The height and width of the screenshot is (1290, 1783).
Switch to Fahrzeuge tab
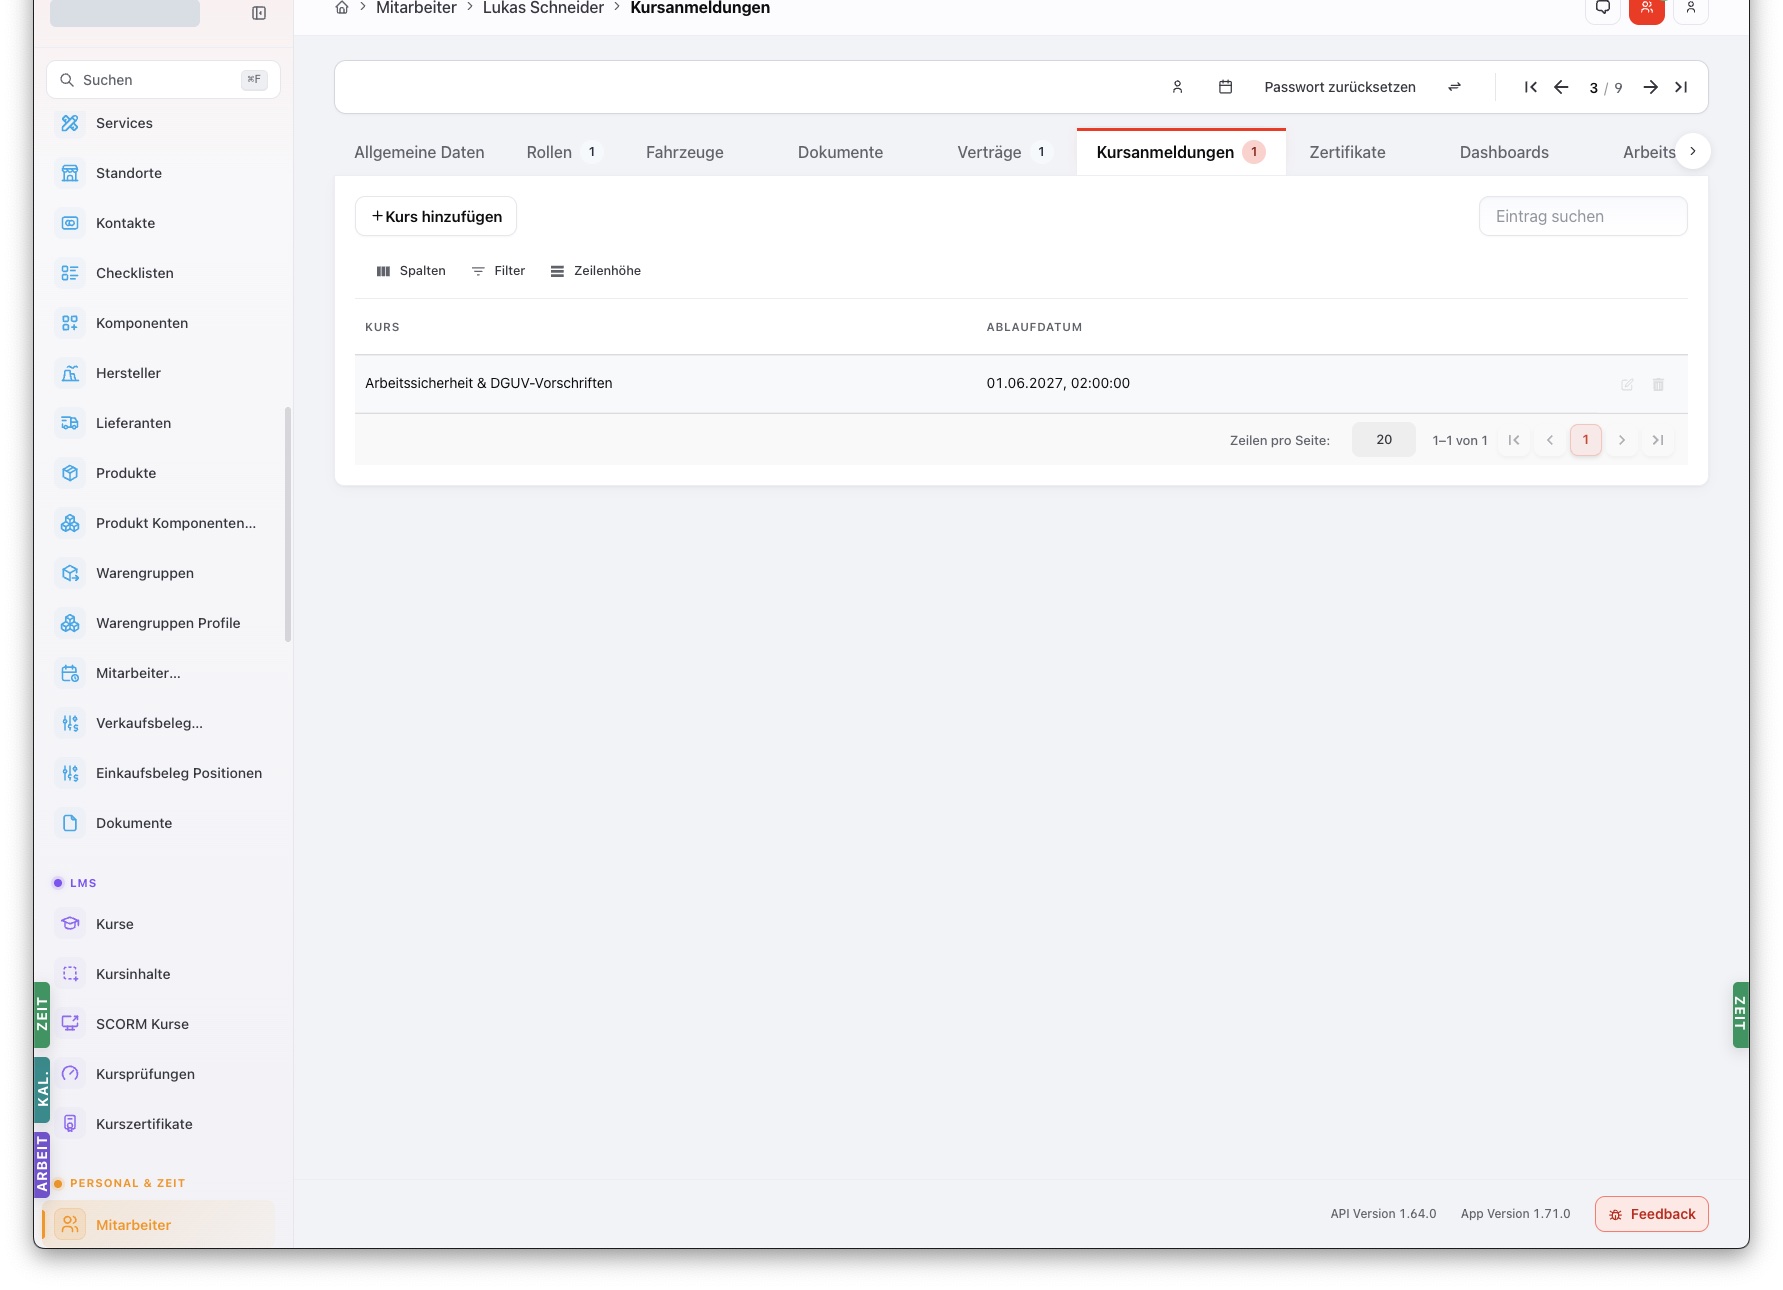[685, 152]
